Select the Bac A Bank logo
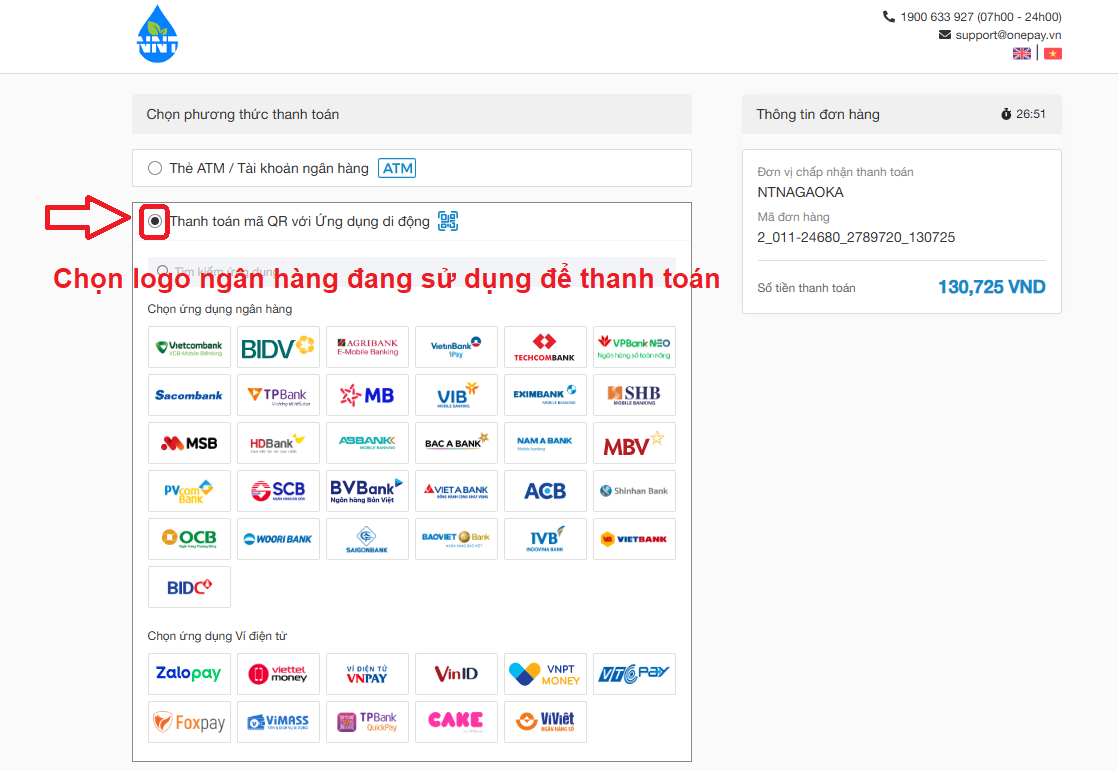 (456, 443)
